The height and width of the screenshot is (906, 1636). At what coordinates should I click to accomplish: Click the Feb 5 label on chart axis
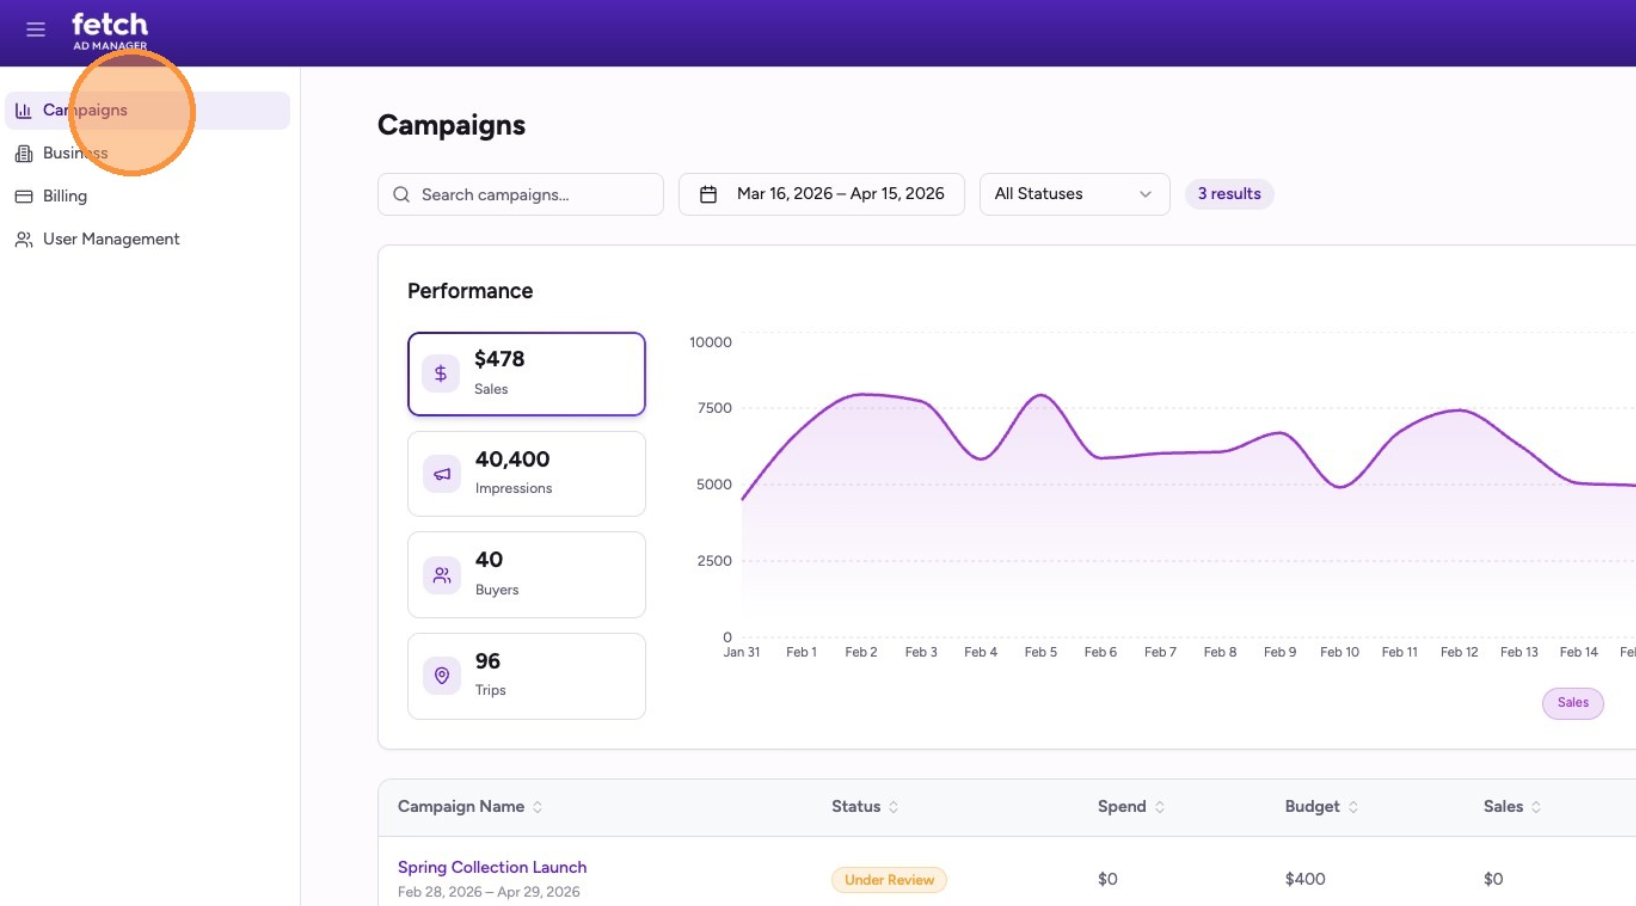pos(1040,652)
